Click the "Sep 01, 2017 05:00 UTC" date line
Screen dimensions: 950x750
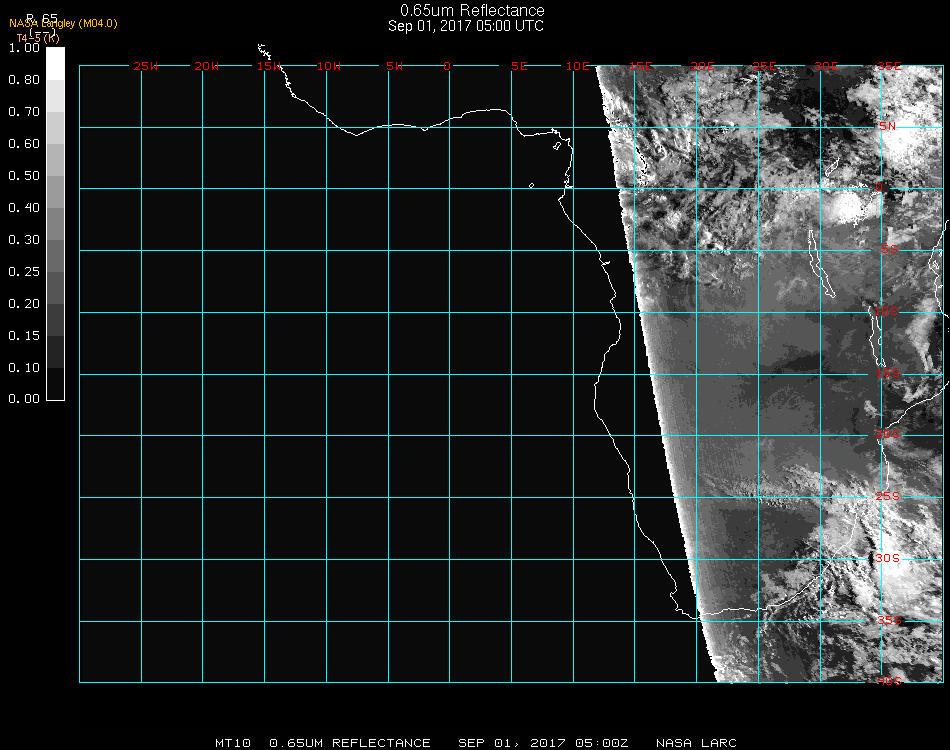click(x=466, y=26)
